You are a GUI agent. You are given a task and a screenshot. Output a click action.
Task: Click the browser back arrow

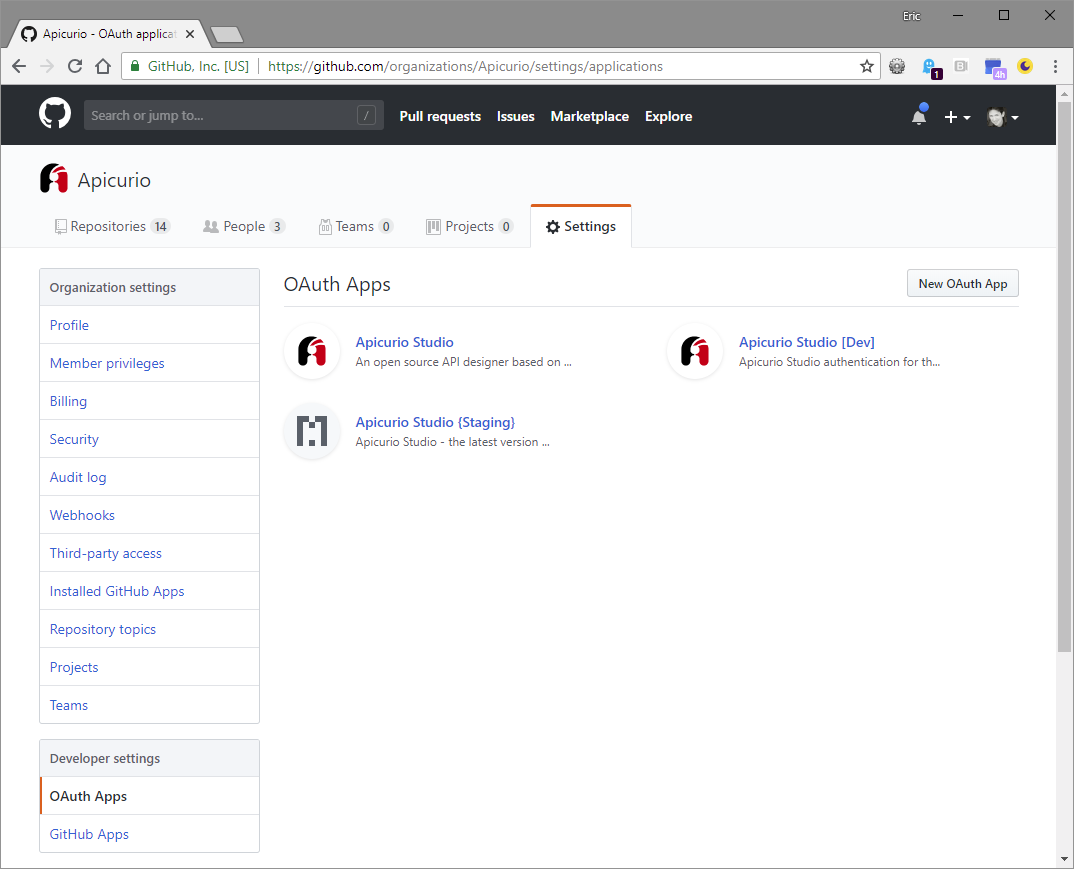[19, 67]
